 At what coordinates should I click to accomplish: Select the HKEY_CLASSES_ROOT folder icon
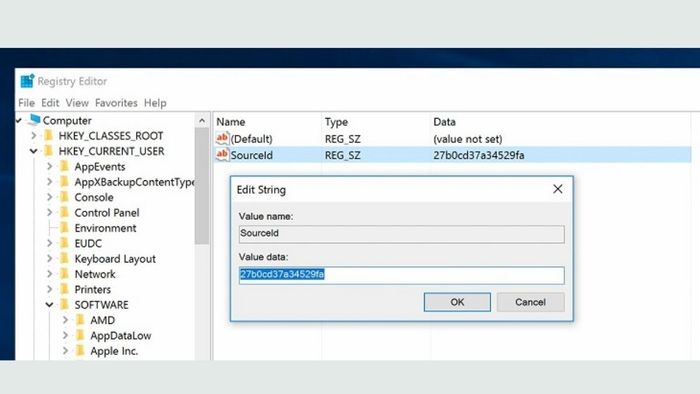pyautogui.click(x=48, y=135)
